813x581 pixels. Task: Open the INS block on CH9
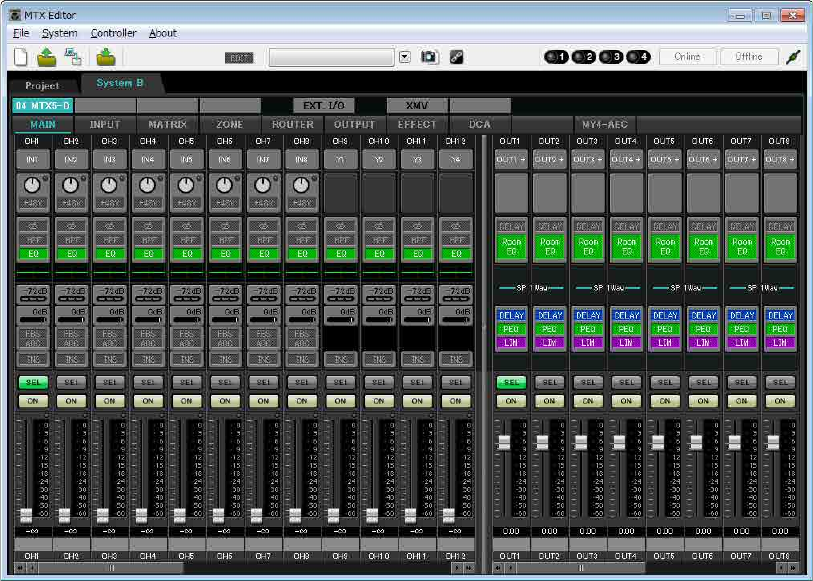coord(341,359)
